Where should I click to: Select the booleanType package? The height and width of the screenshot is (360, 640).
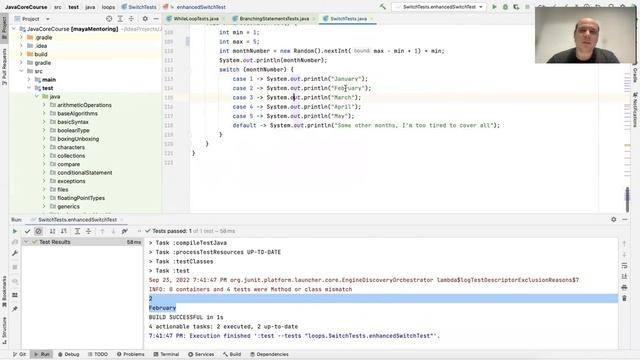[x=73, y=130]
